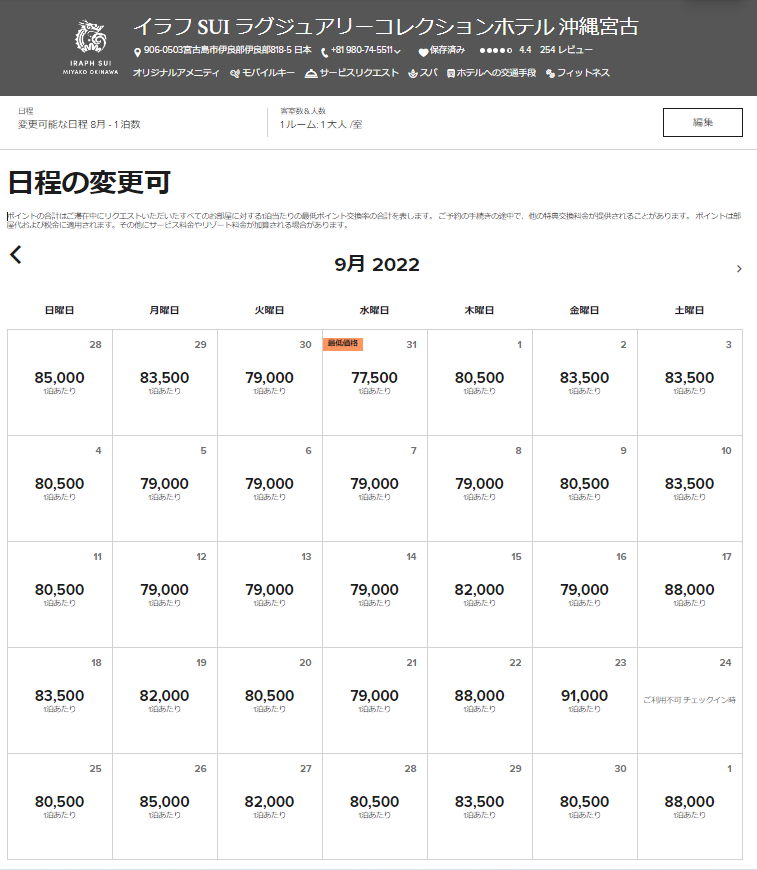
Task: Click the phone icon beside +81 980-74-5511
Action: pos(325,51)
